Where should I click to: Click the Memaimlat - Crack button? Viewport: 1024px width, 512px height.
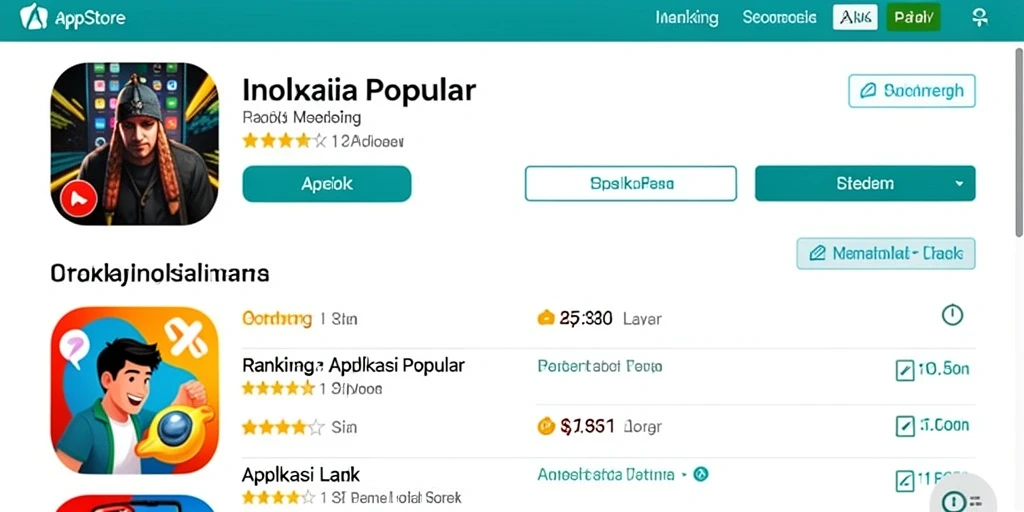(x=886, y=253)
